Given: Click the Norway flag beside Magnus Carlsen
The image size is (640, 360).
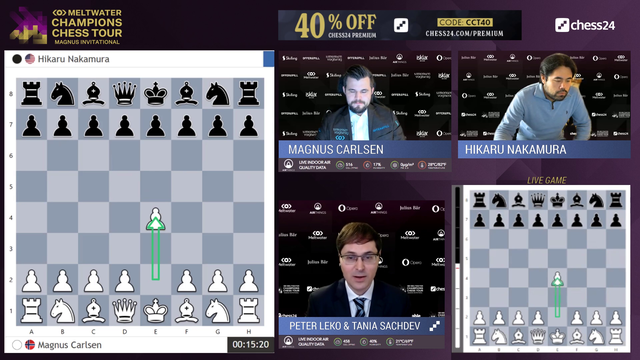Looking at the screenshot, I should [30, 345].
